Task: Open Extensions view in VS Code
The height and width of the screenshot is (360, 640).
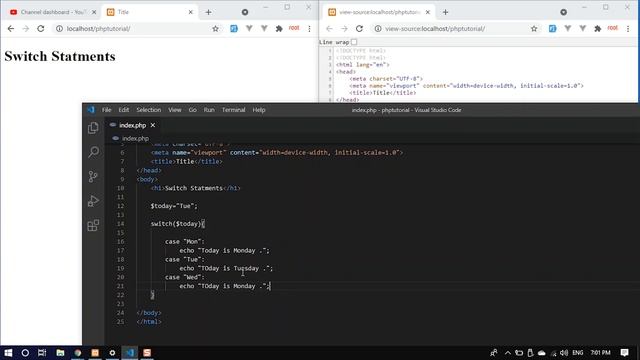Action: (93, 225)
